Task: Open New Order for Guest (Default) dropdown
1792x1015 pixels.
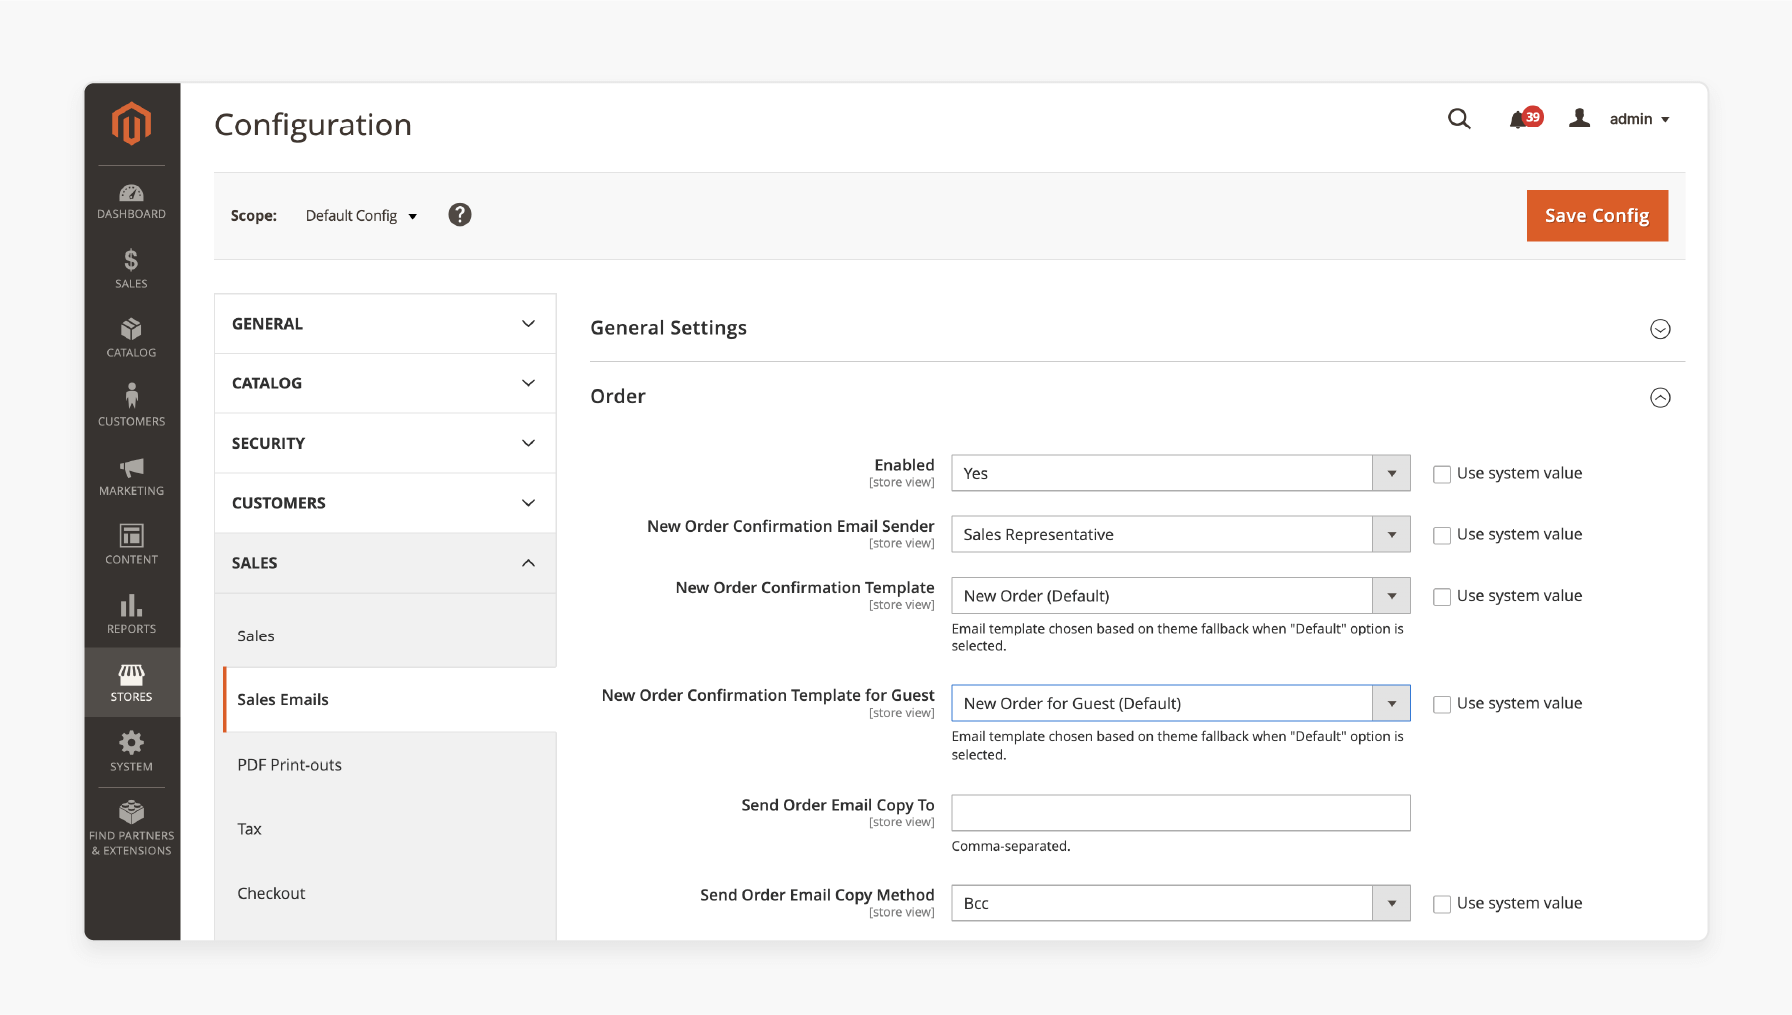Action: pos(1180,703)
